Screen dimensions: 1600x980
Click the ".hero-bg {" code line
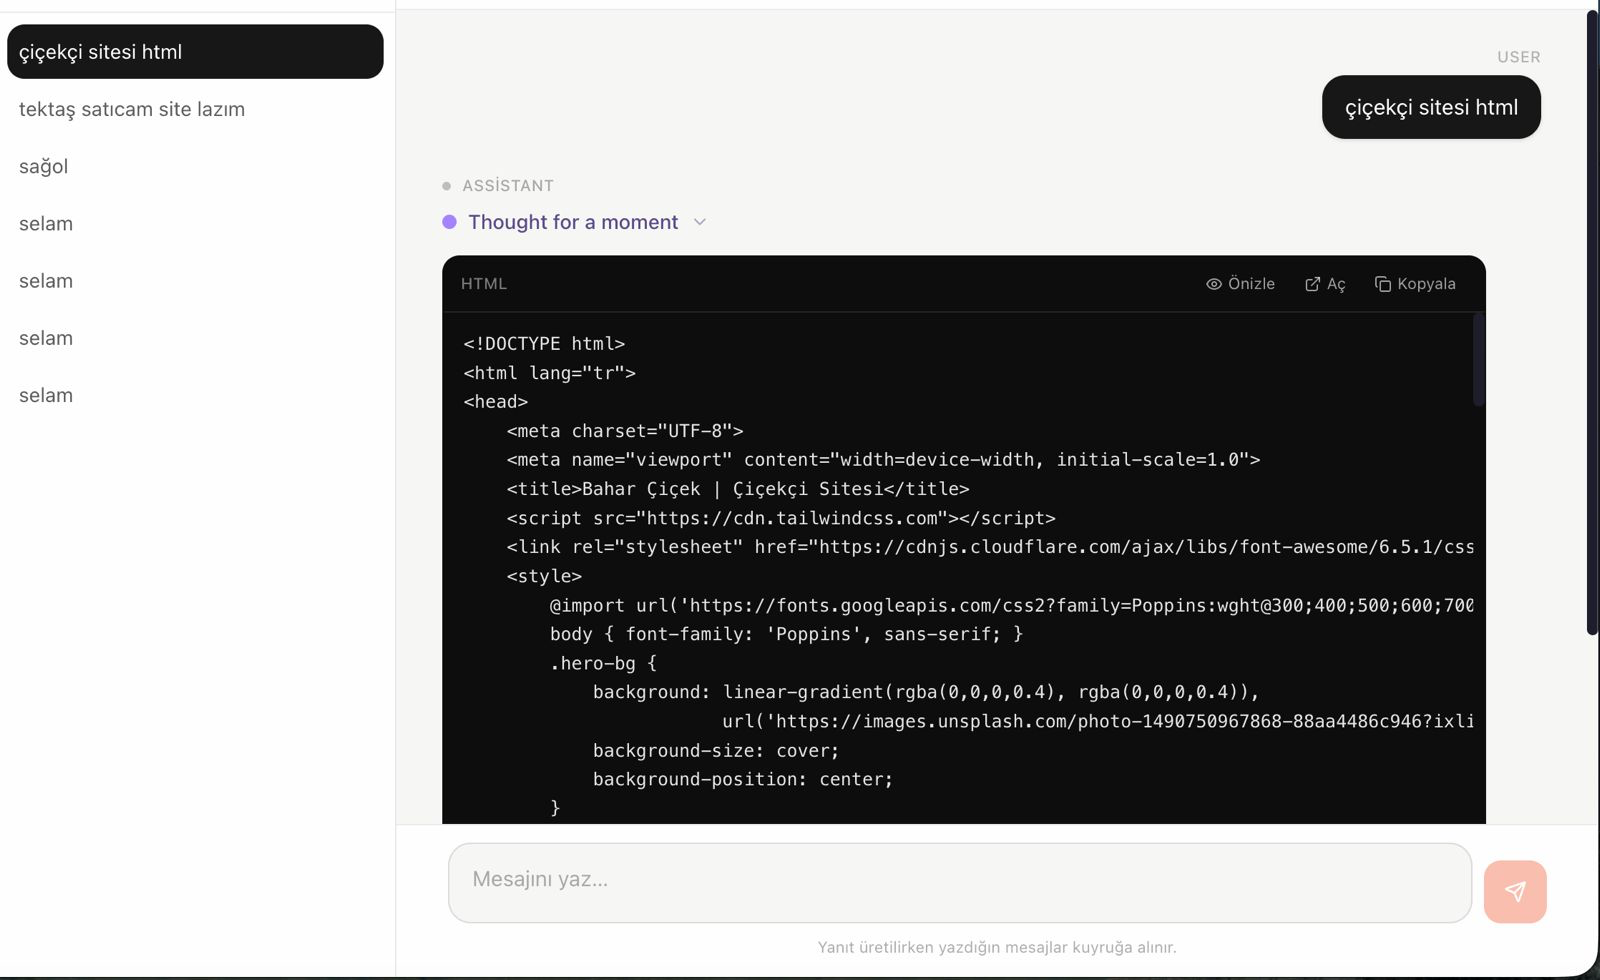coord(603,663)
